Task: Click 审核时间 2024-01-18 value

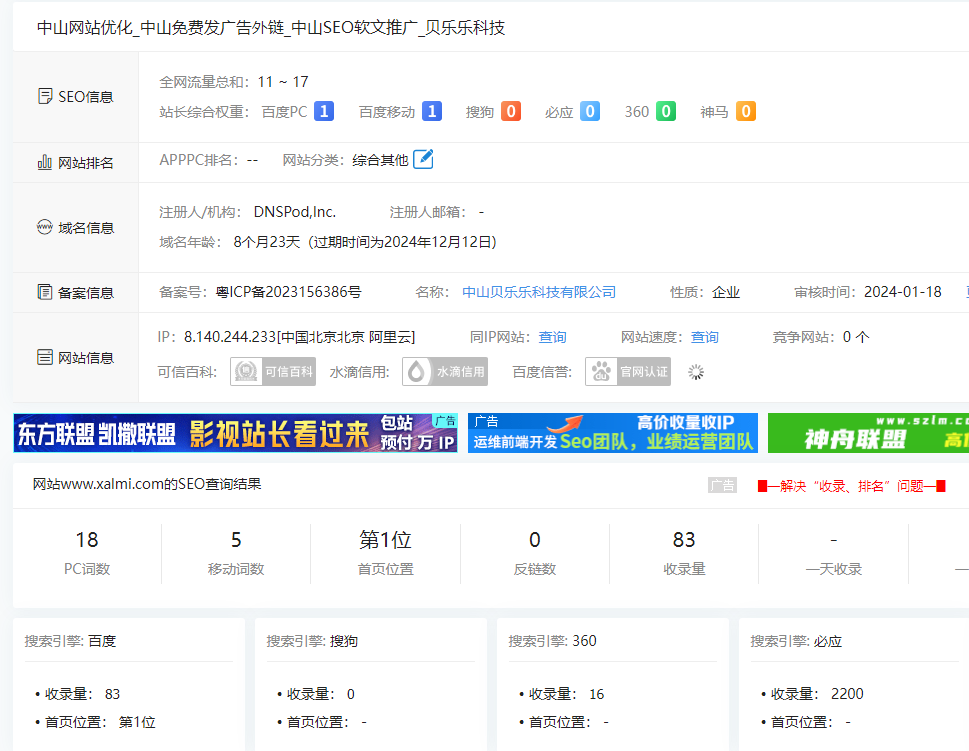Action: coord(903,292)
